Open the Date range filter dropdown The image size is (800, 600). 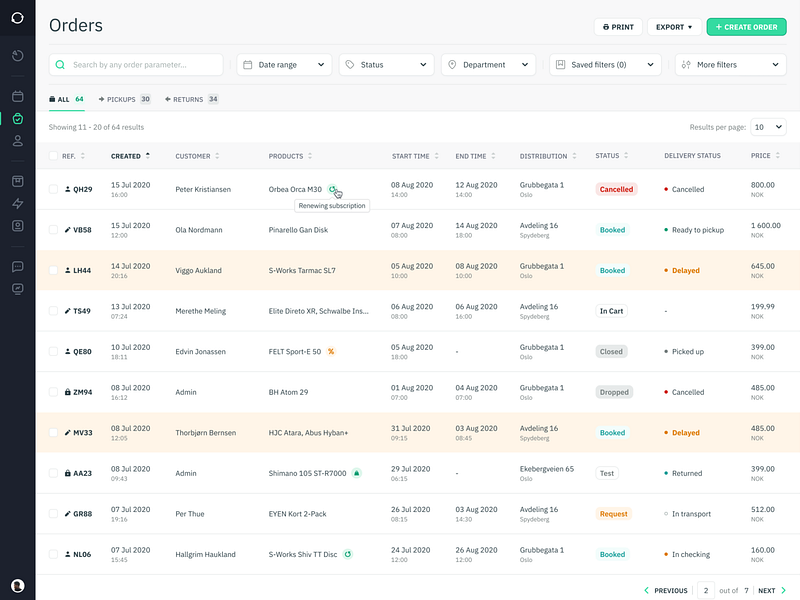point(285,64)
